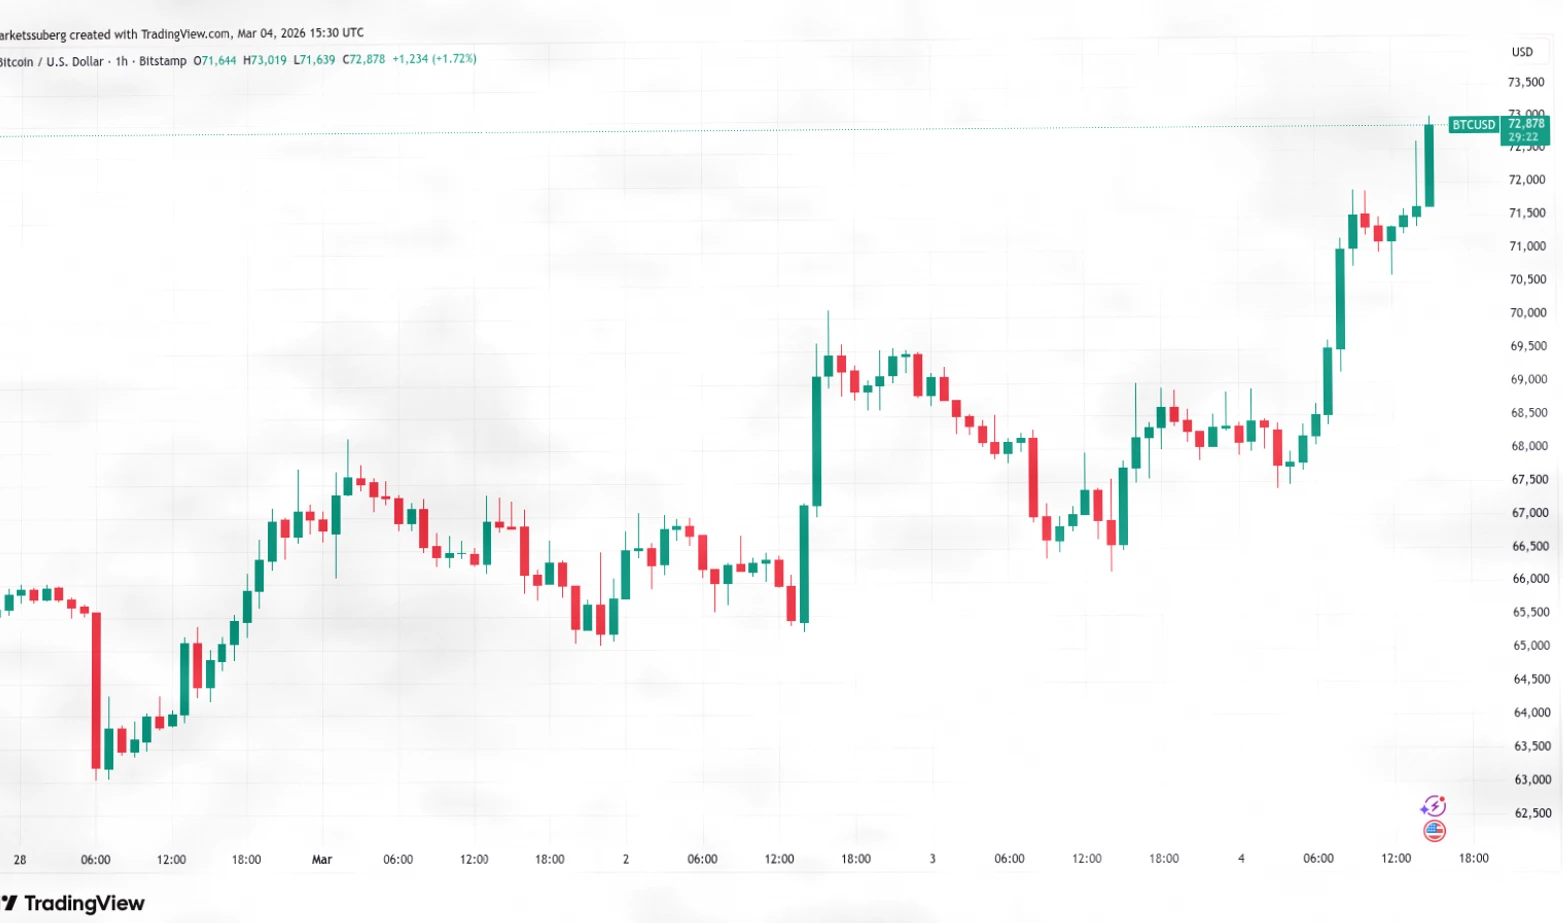Click the candle countdown timer 29:22
Viewport: 1563px width, 923px height.
1523,137
